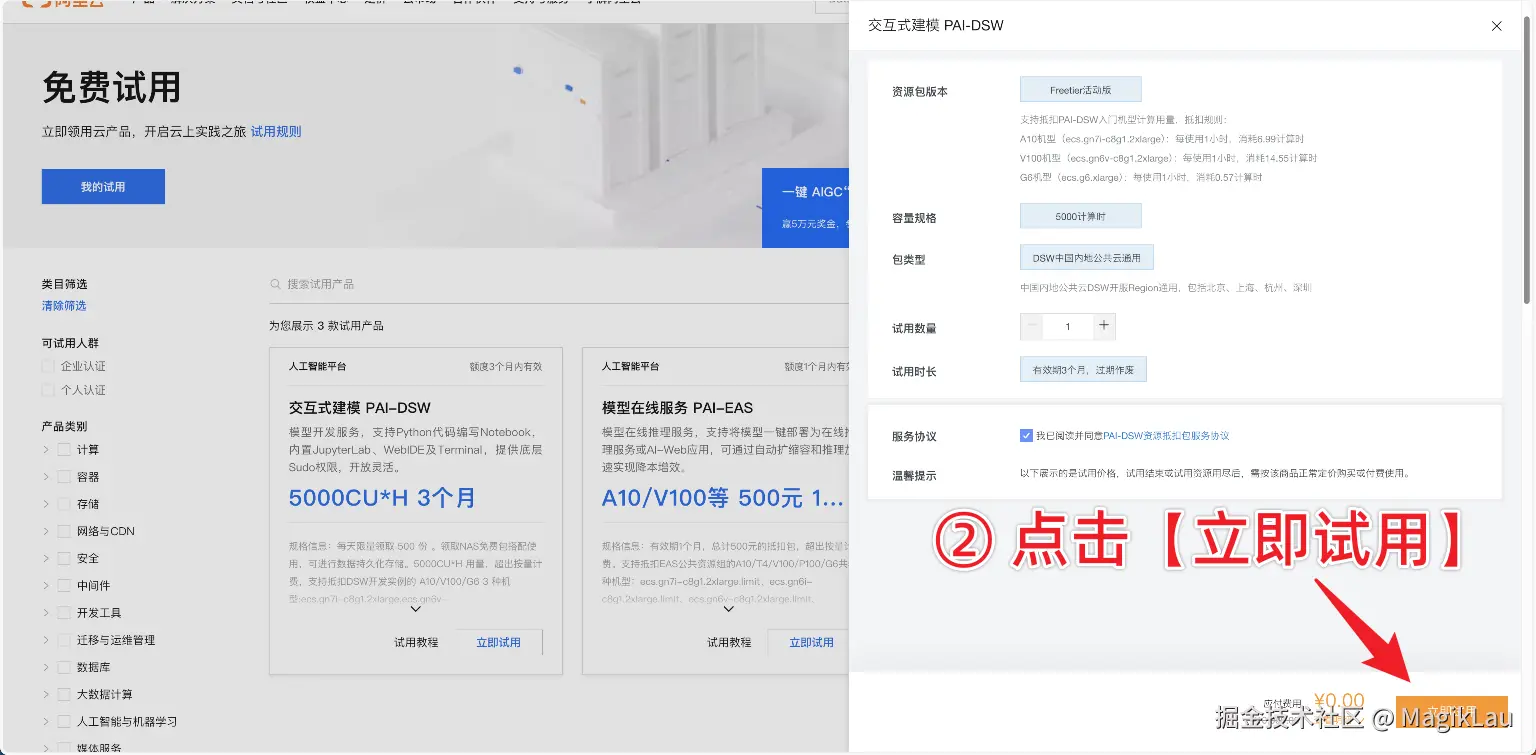Viewport: 1536px width, 755px height.
Task: Open 试用教程 on the PAI-DSW card
Action: pos(416,642)
